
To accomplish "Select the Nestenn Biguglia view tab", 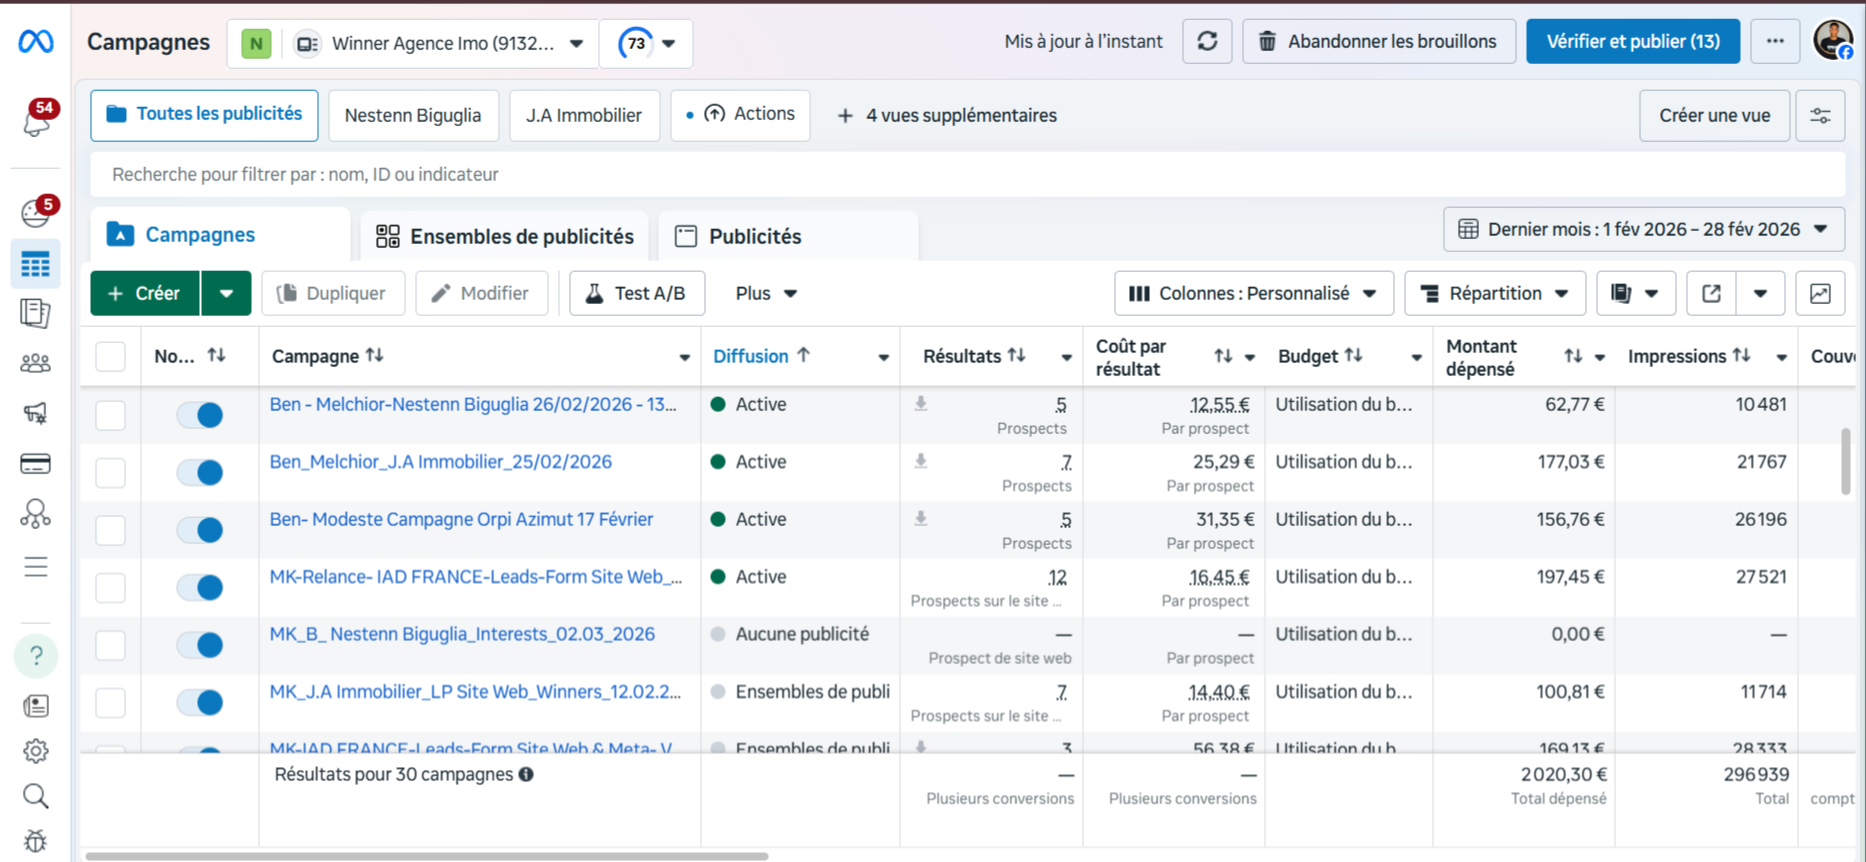I will tap(413, 115).
